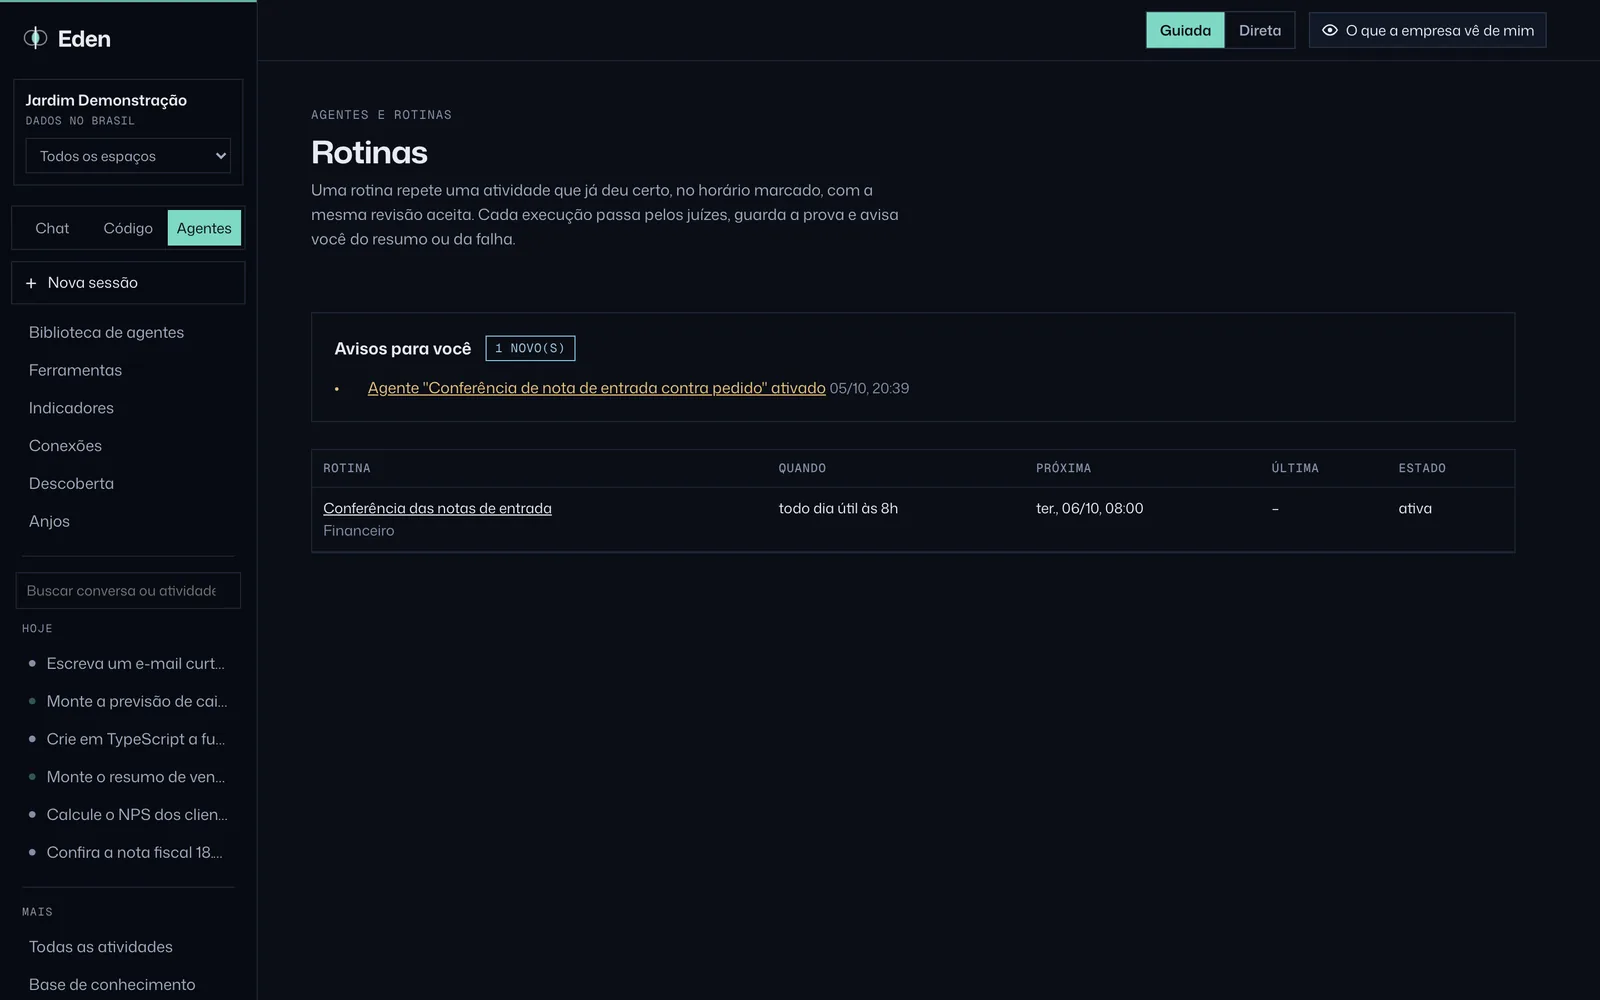Viewport: 1600px width, 1000px height.
Task: Click the PRÓXIMA column header
Action: [x=1063, y=468]
